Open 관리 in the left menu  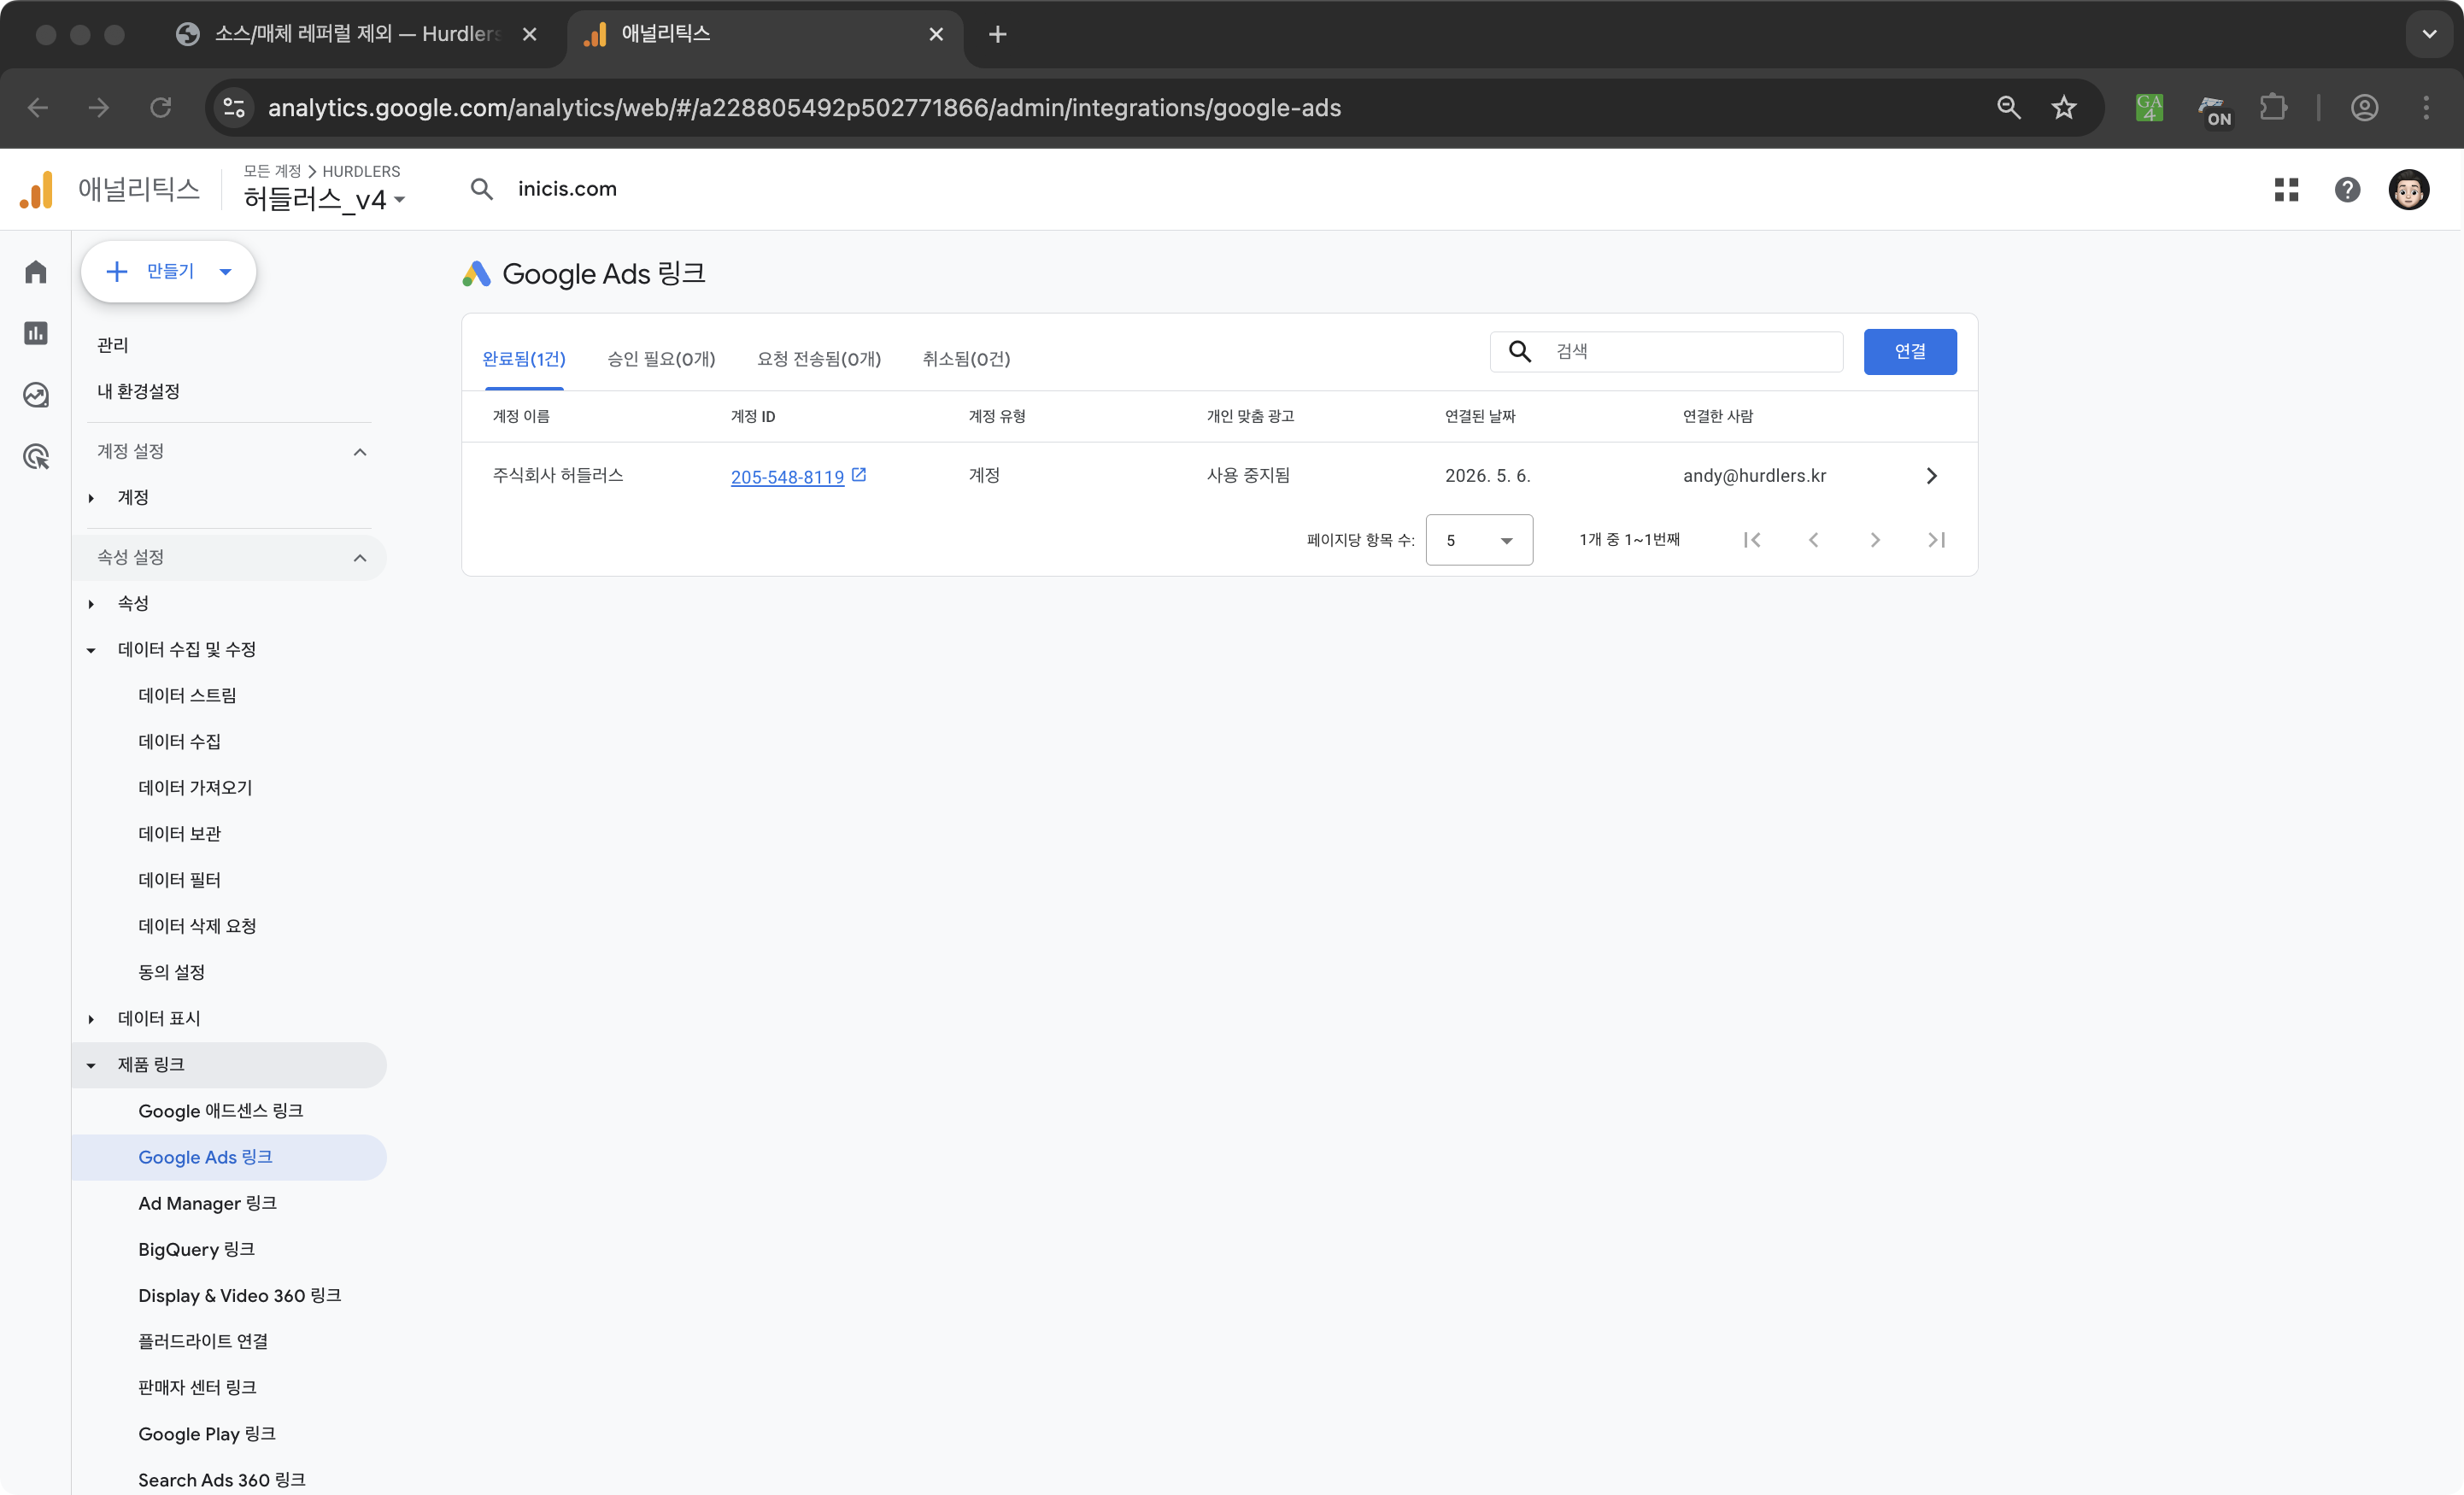(x=112, y=345)
